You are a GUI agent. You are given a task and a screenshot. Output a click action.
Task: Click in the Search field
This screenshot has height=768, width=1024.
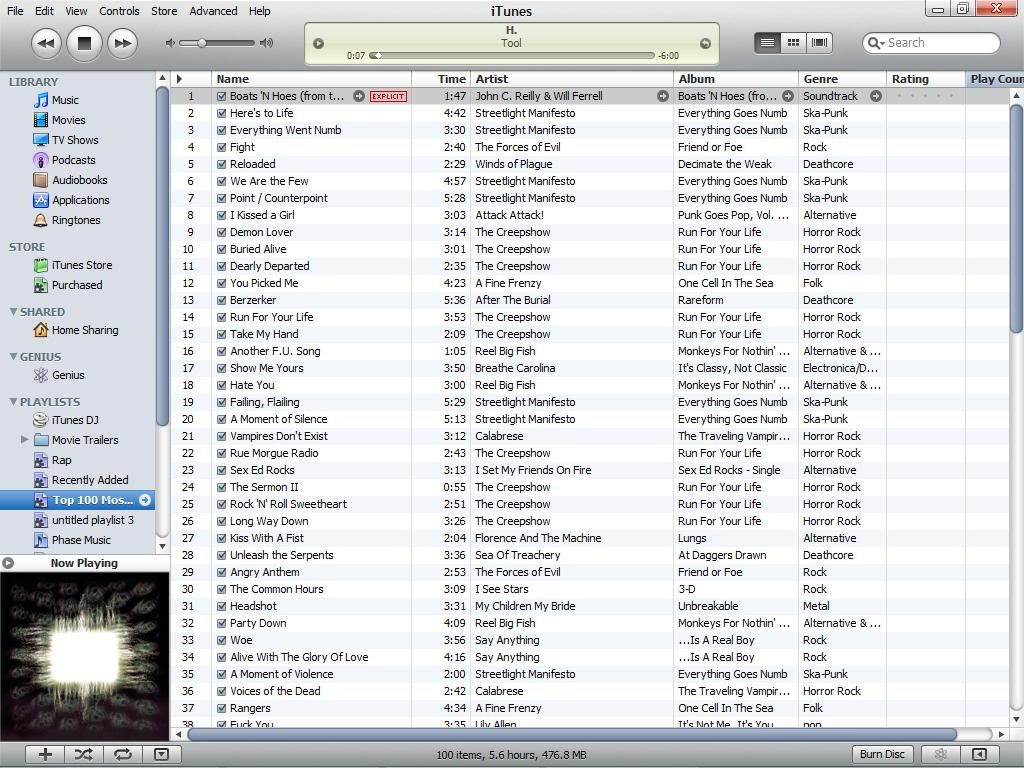(x=938, y=43)
